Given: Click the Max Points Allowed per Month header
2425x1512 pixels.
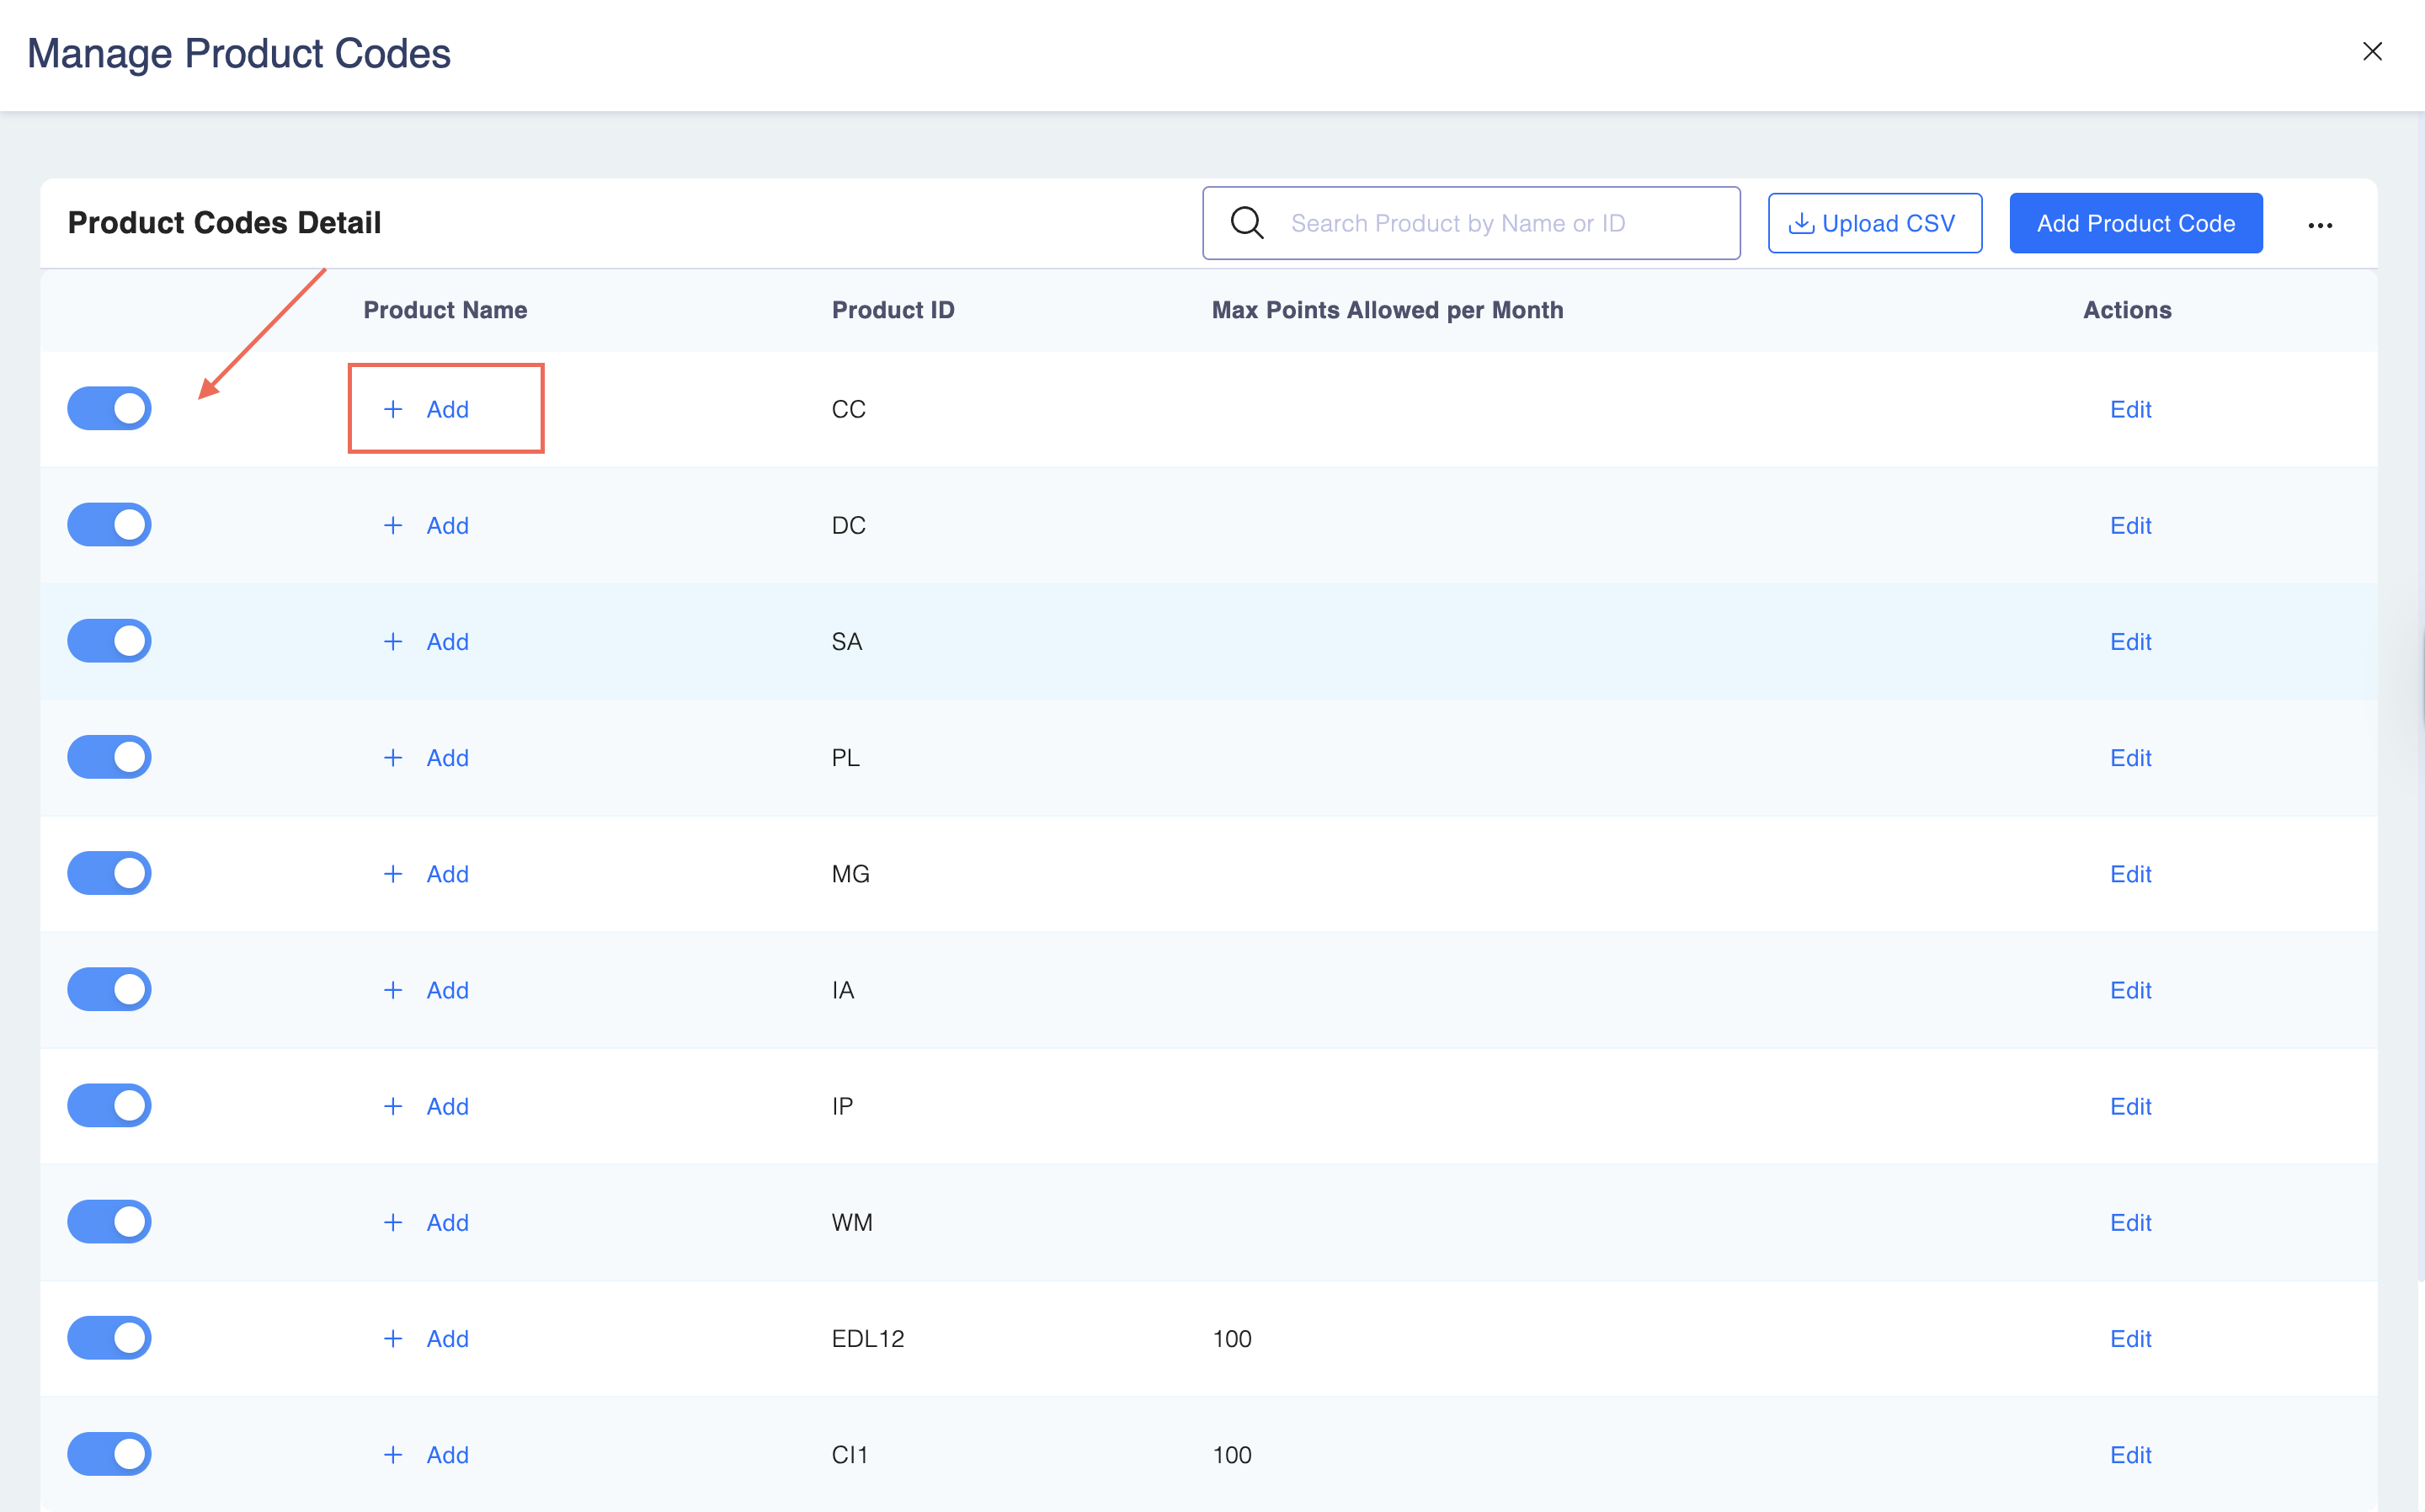Looking at the screenshot, I should pos(1387,310).
